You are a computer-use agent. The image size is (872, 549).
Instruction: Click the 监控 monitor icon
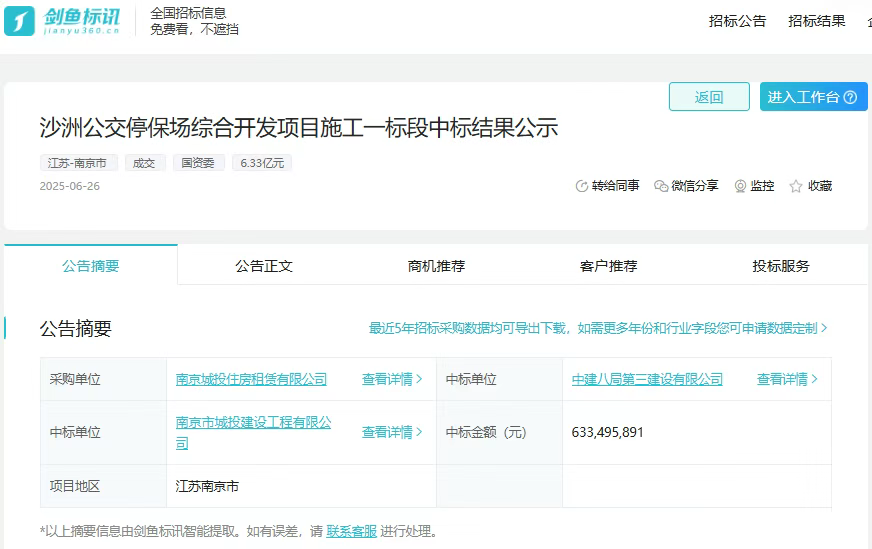coord(740,186)
